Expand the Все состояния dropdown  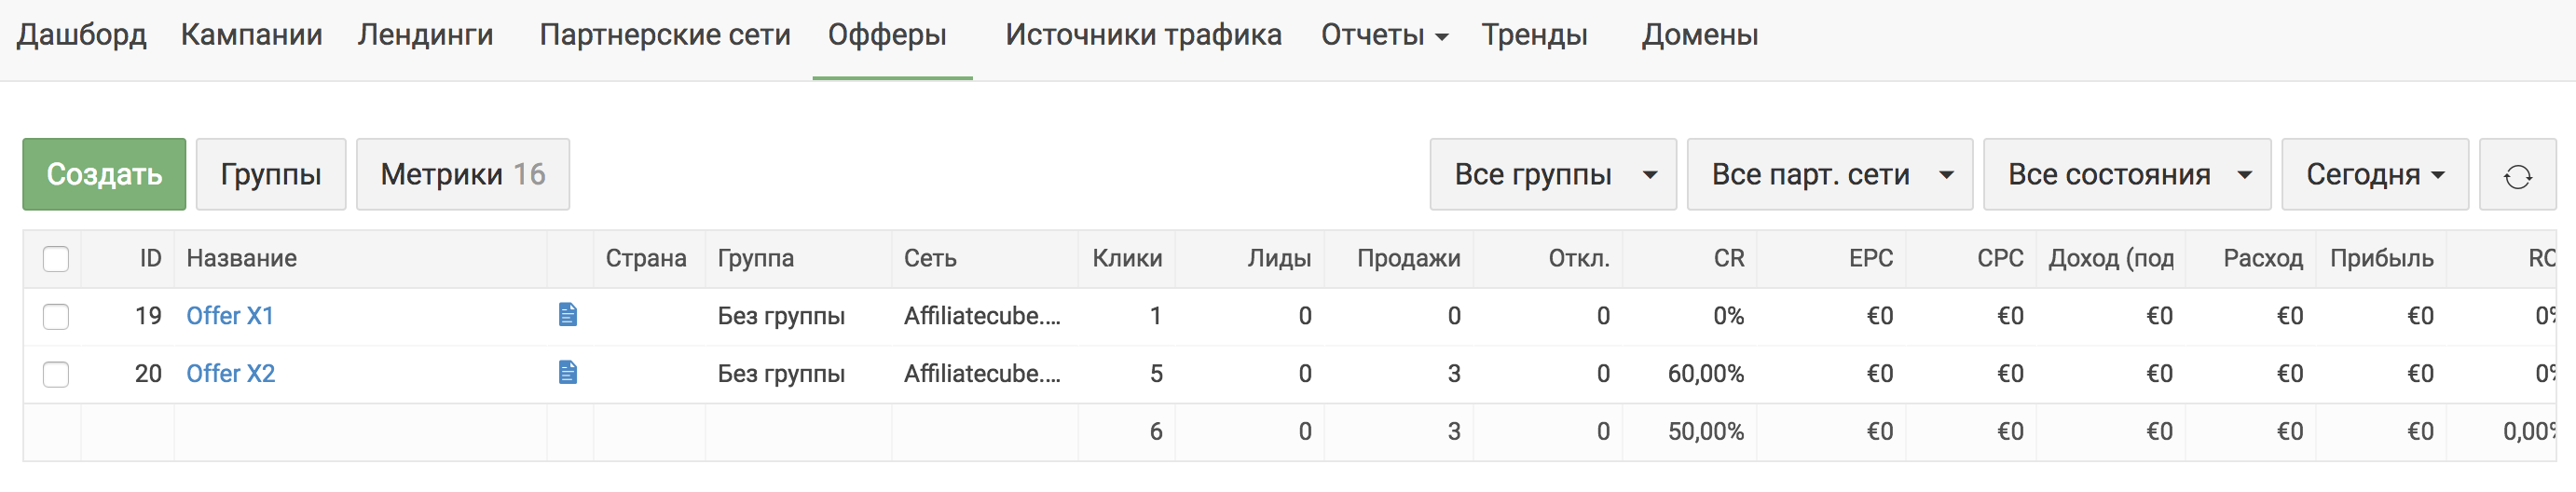[x=2127, y=174]
